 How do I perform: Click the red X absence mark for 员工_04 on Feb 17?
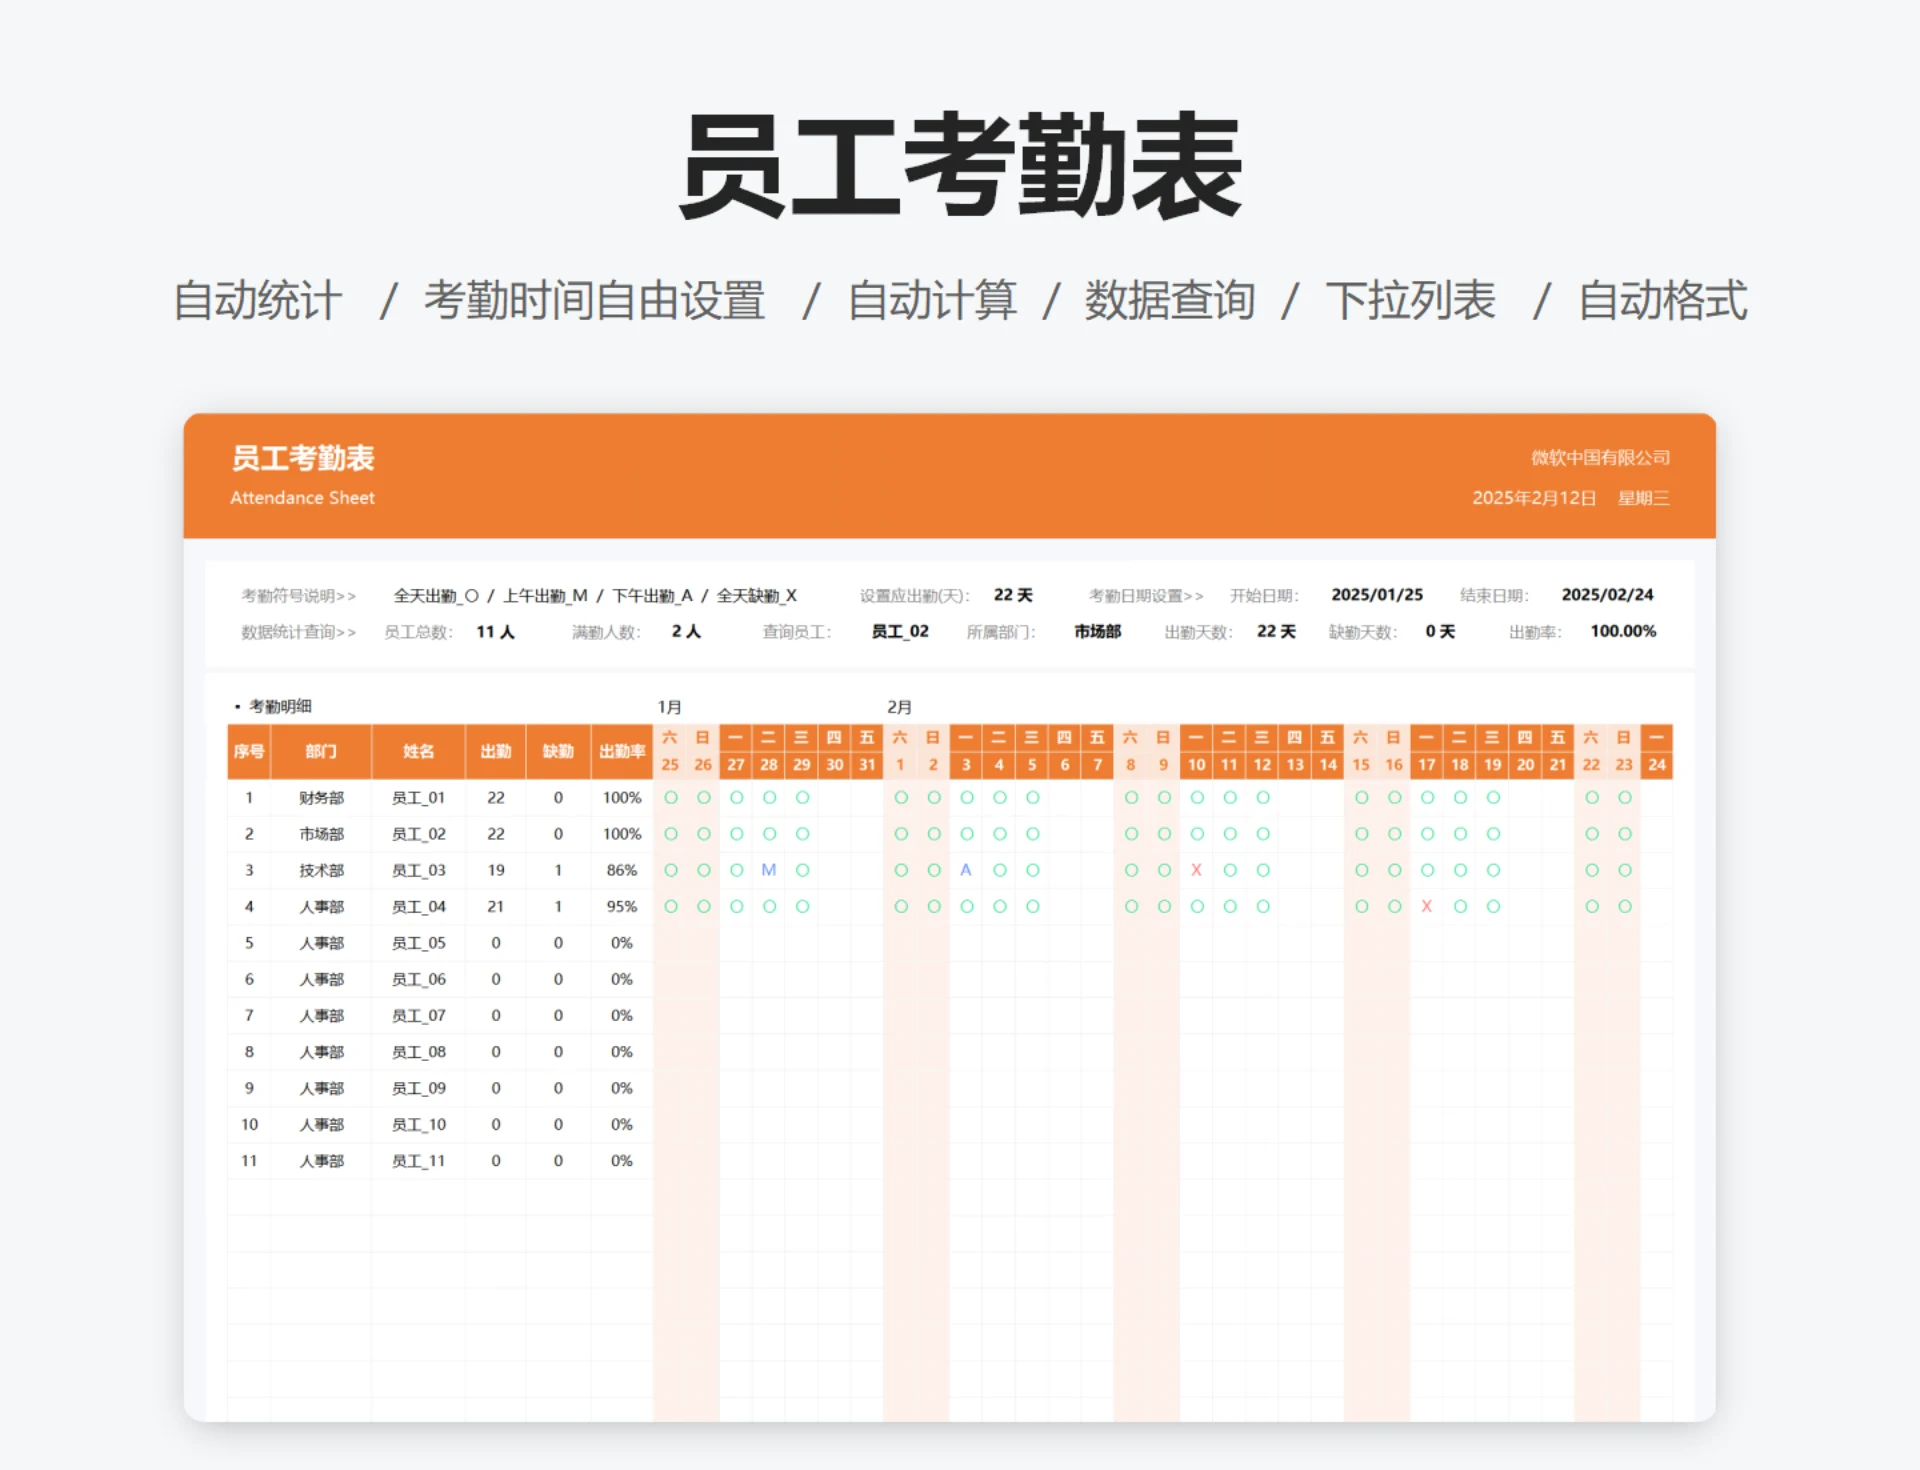coord(1426,906)
